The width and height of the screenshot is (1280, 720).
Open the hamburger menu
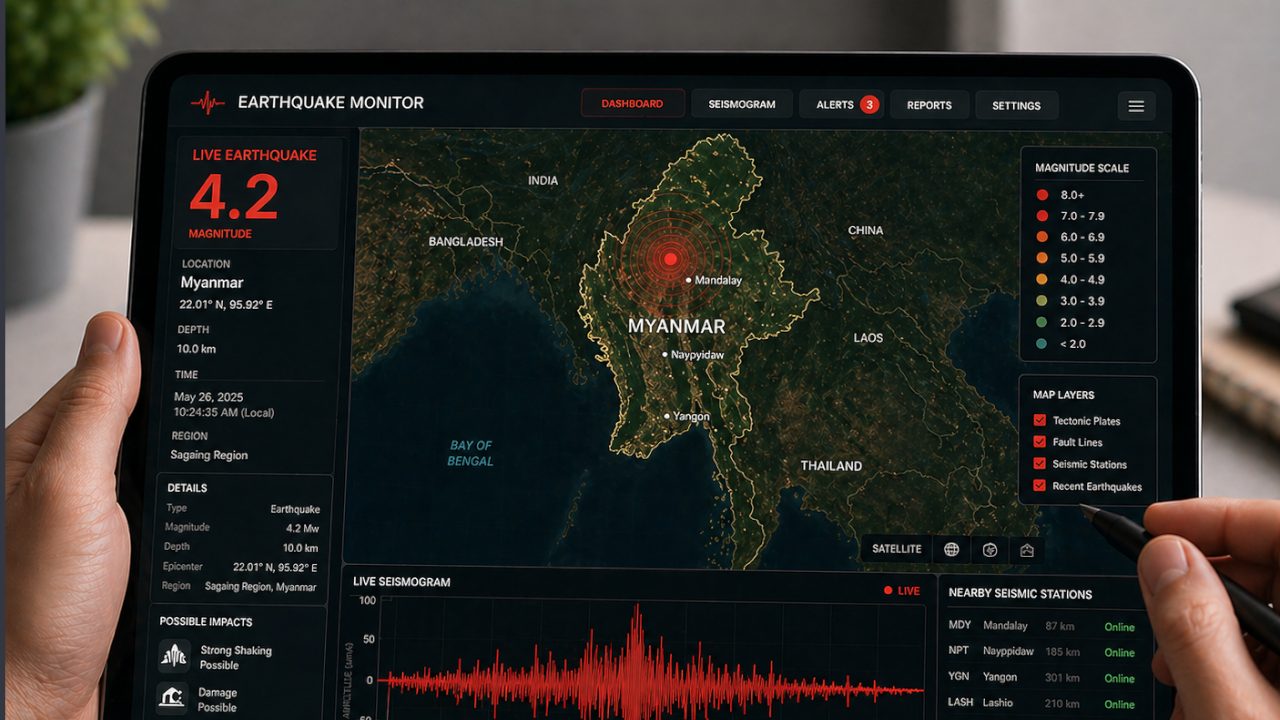coord(1136,106)
